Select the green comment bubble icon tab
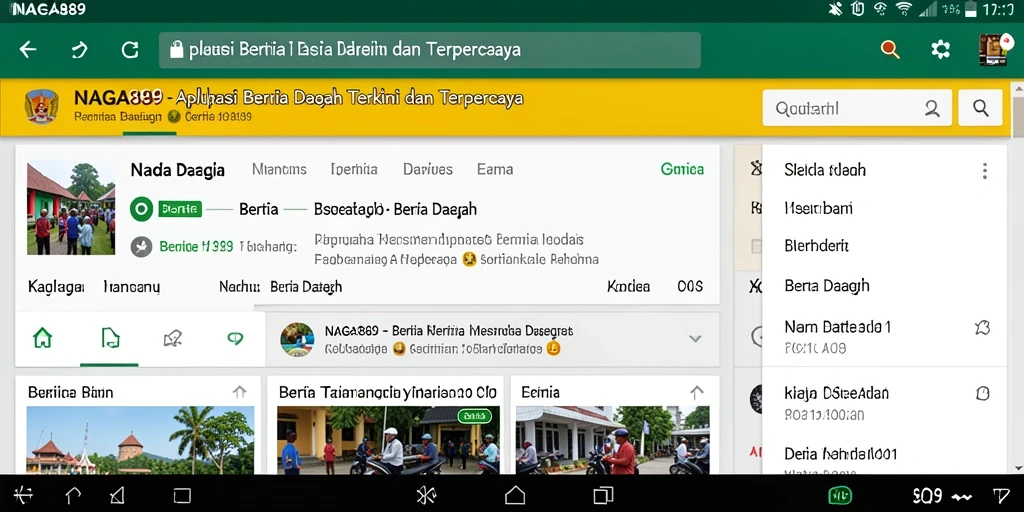The width and height of the screenshot is (1024, 512). coord(235,338)
